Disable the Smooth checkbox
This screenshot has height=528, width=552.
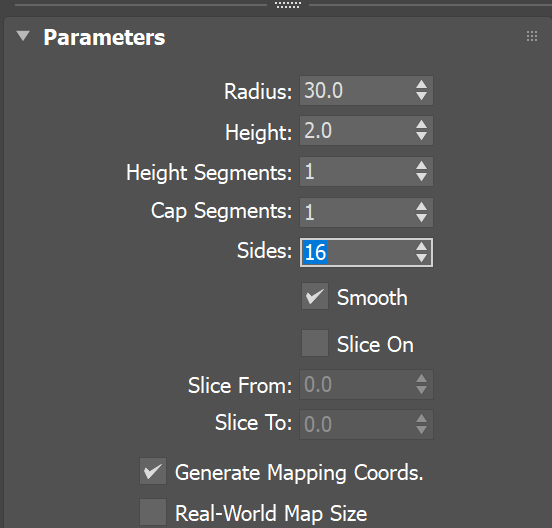pos(315,296)
